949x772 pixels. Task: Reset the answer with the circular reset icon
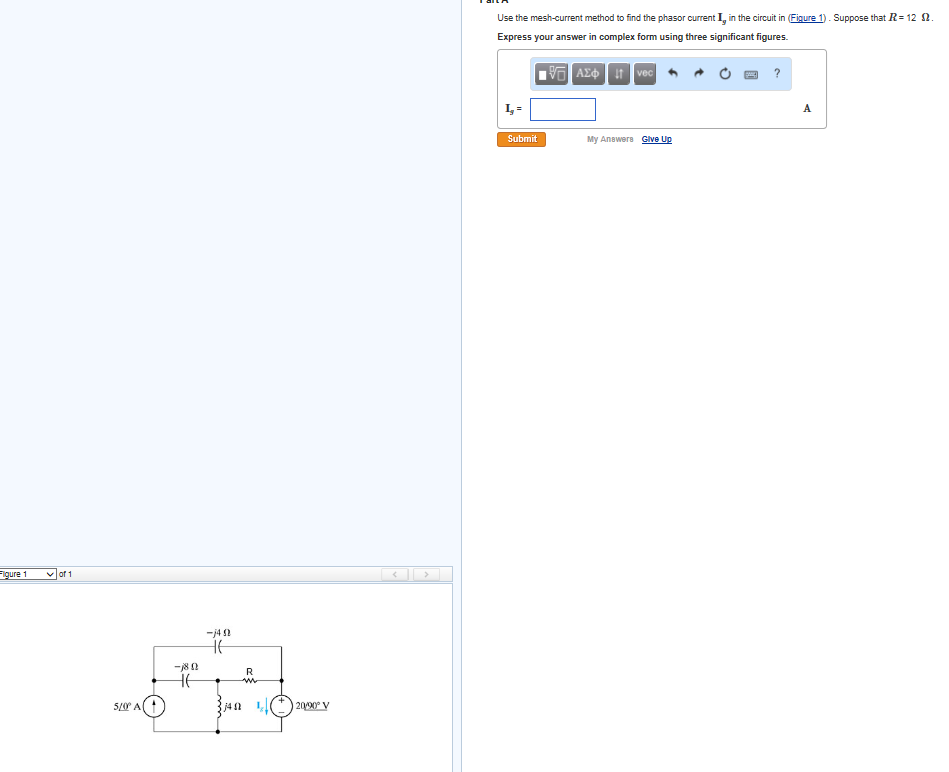(724, 73)
